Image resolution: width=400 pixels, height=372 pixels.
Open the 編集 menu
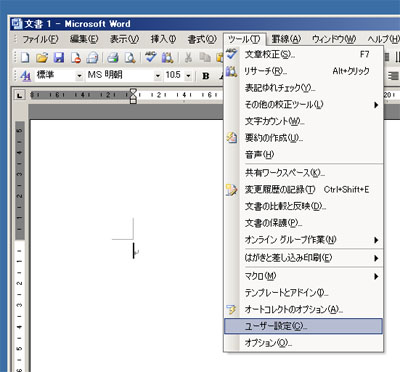(x=84, y=39)
